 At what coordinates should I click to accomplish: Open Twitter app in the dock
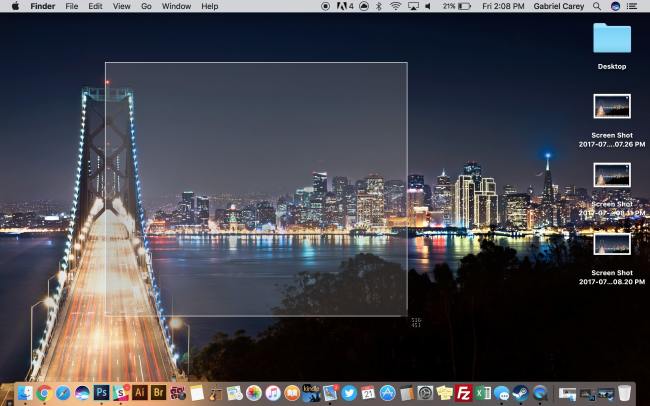coord(349,393)
